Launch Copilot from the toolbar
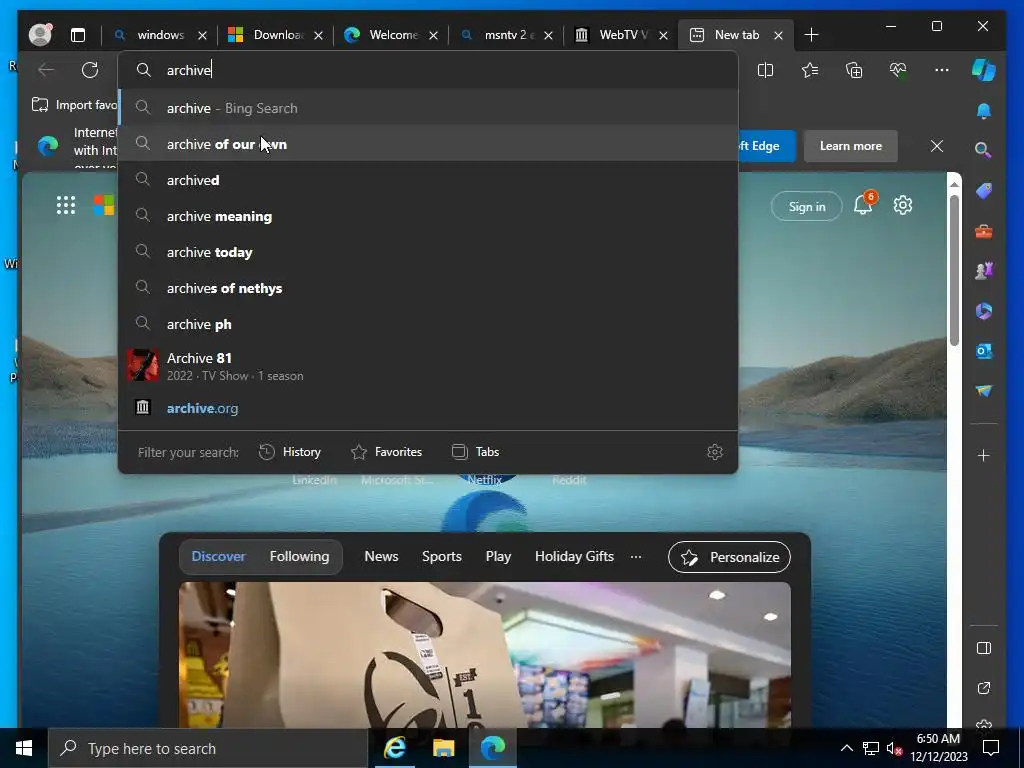The width and height of the screenshot is (1024, 768). [984, 70]
